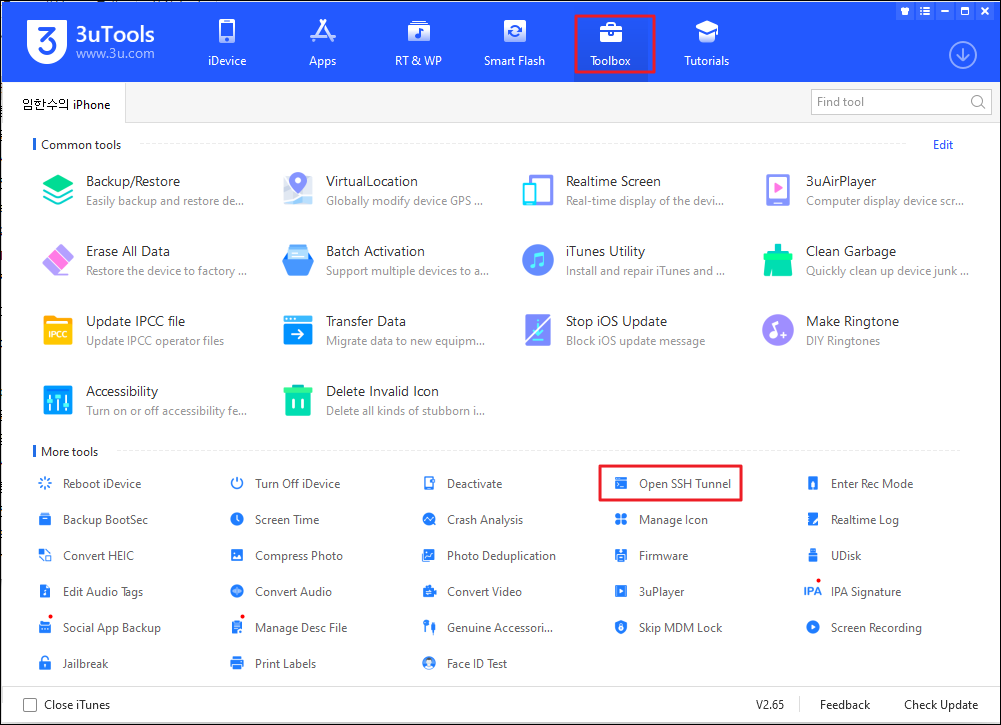Launch the VirtualLocation tool

click(x=383, y=190)
